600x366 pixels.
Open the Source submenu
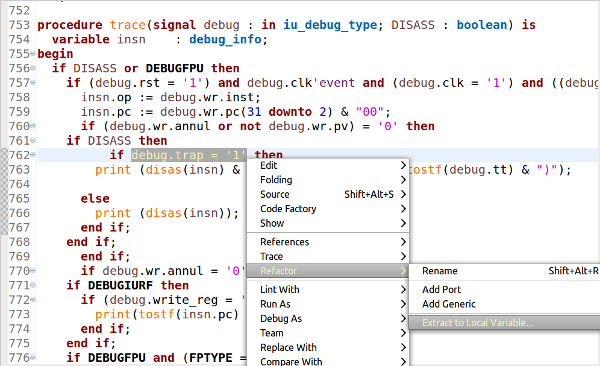coord(328,194)
